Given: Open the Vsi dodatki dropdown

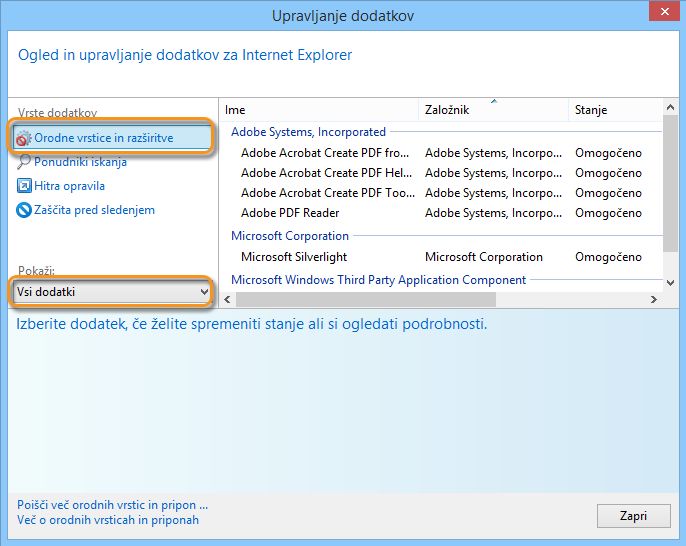Looking at the screenshot, I should [x=112, y=292].
